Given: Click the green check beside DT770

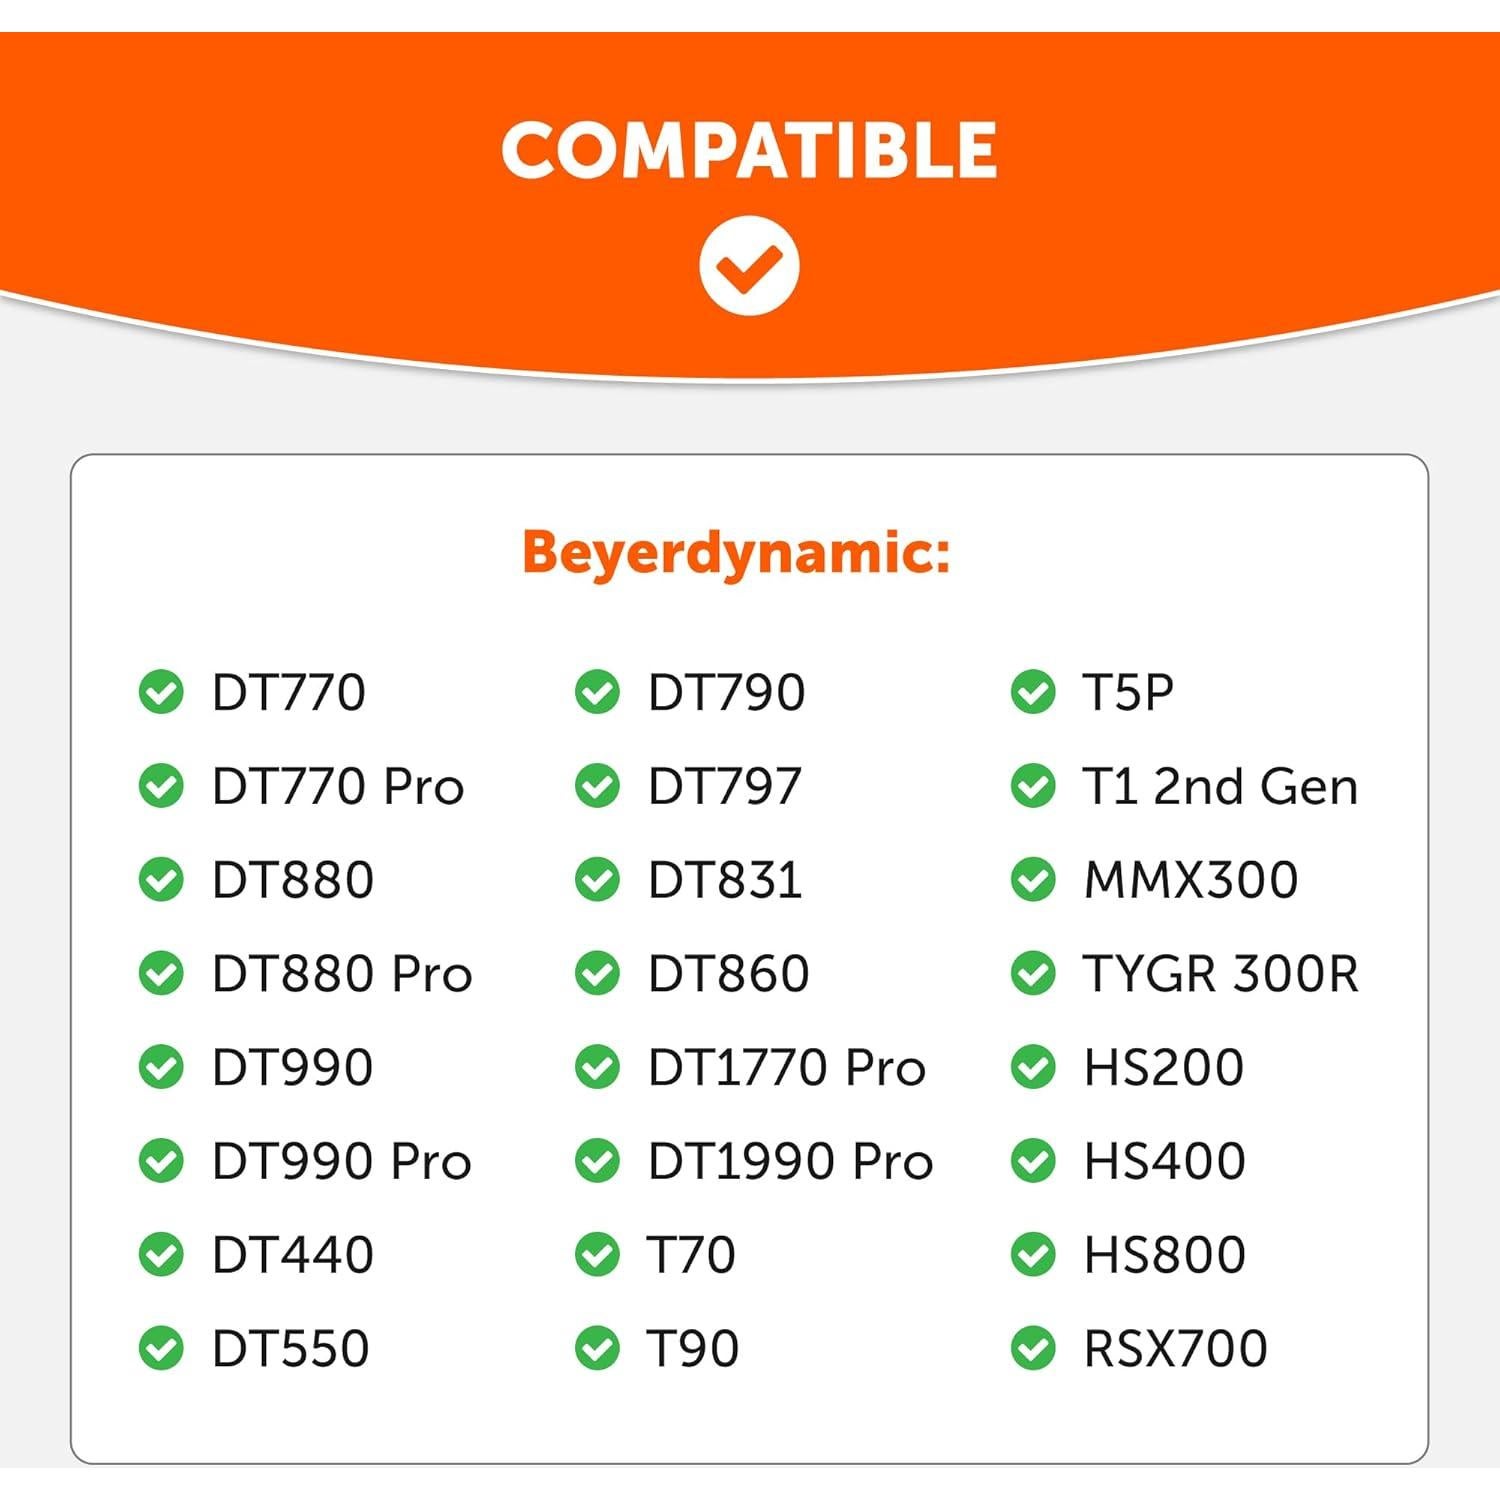Looking at the screenshot, I should [x=161, y=692].
